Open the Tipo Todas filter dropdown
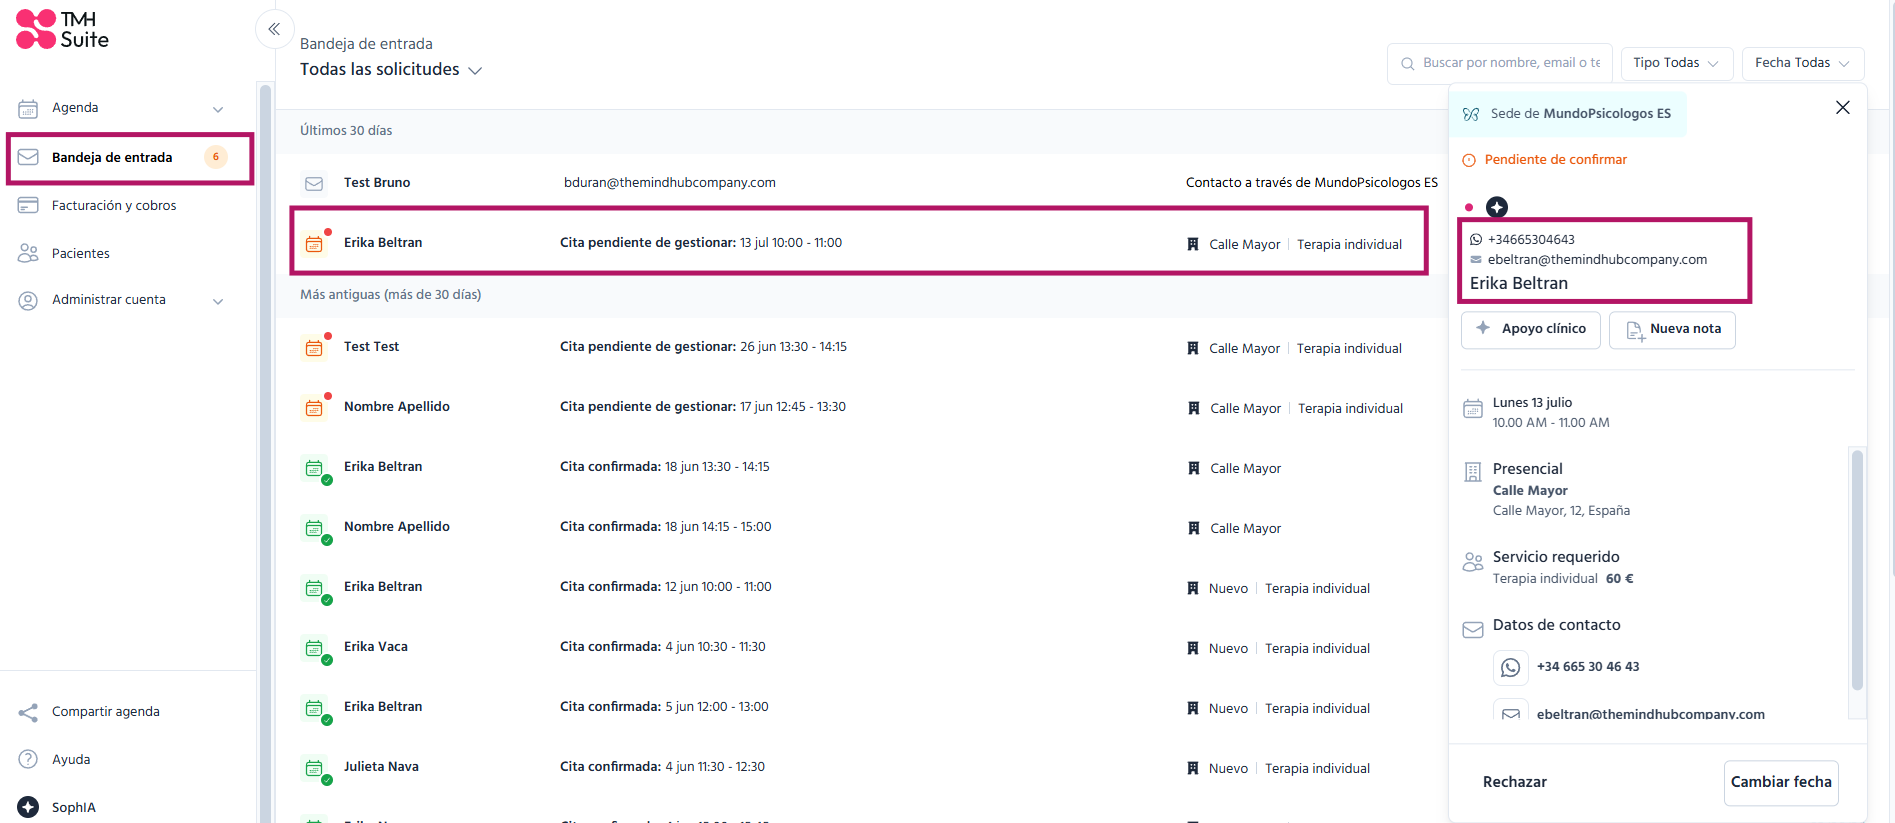Image resolution: width=1895 pixels, height=823 pixels. [x=1677, y=63]
